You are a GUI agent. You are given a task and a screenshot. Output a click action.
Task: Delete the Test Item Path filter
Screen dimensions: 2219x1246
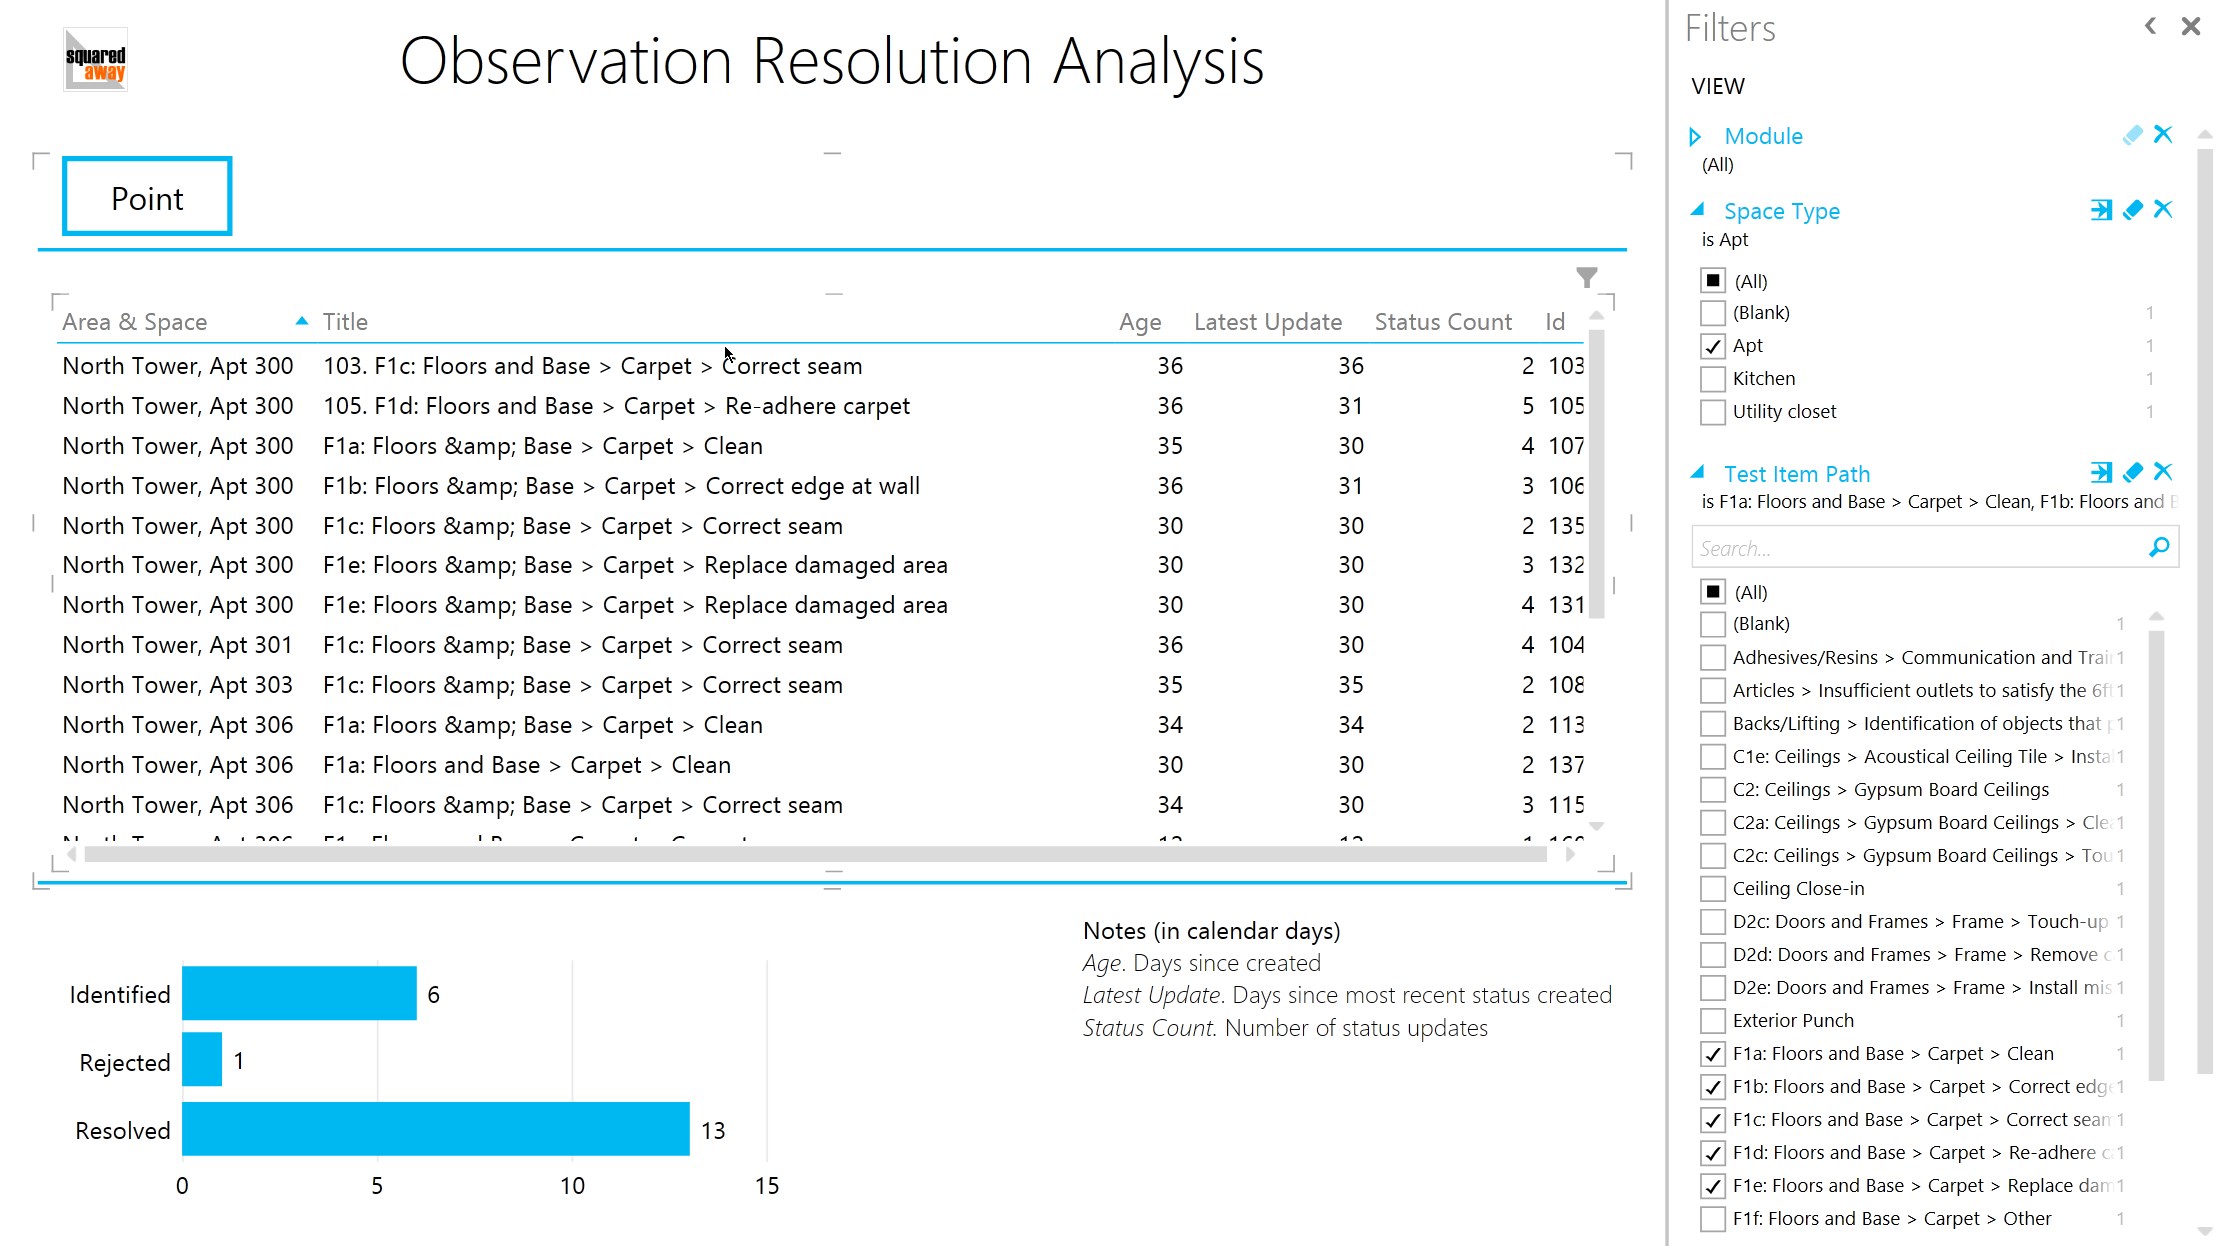point(2163,472)
